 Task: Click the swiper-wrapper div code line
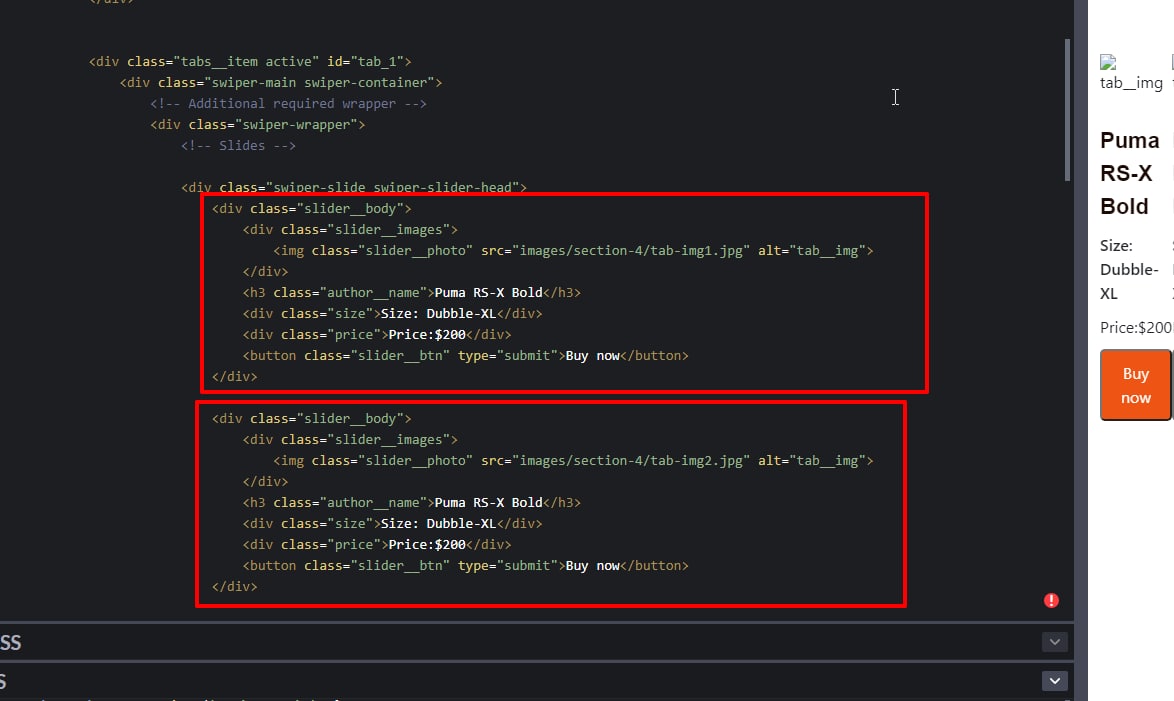pyautogui.click(x=258, y=124)
